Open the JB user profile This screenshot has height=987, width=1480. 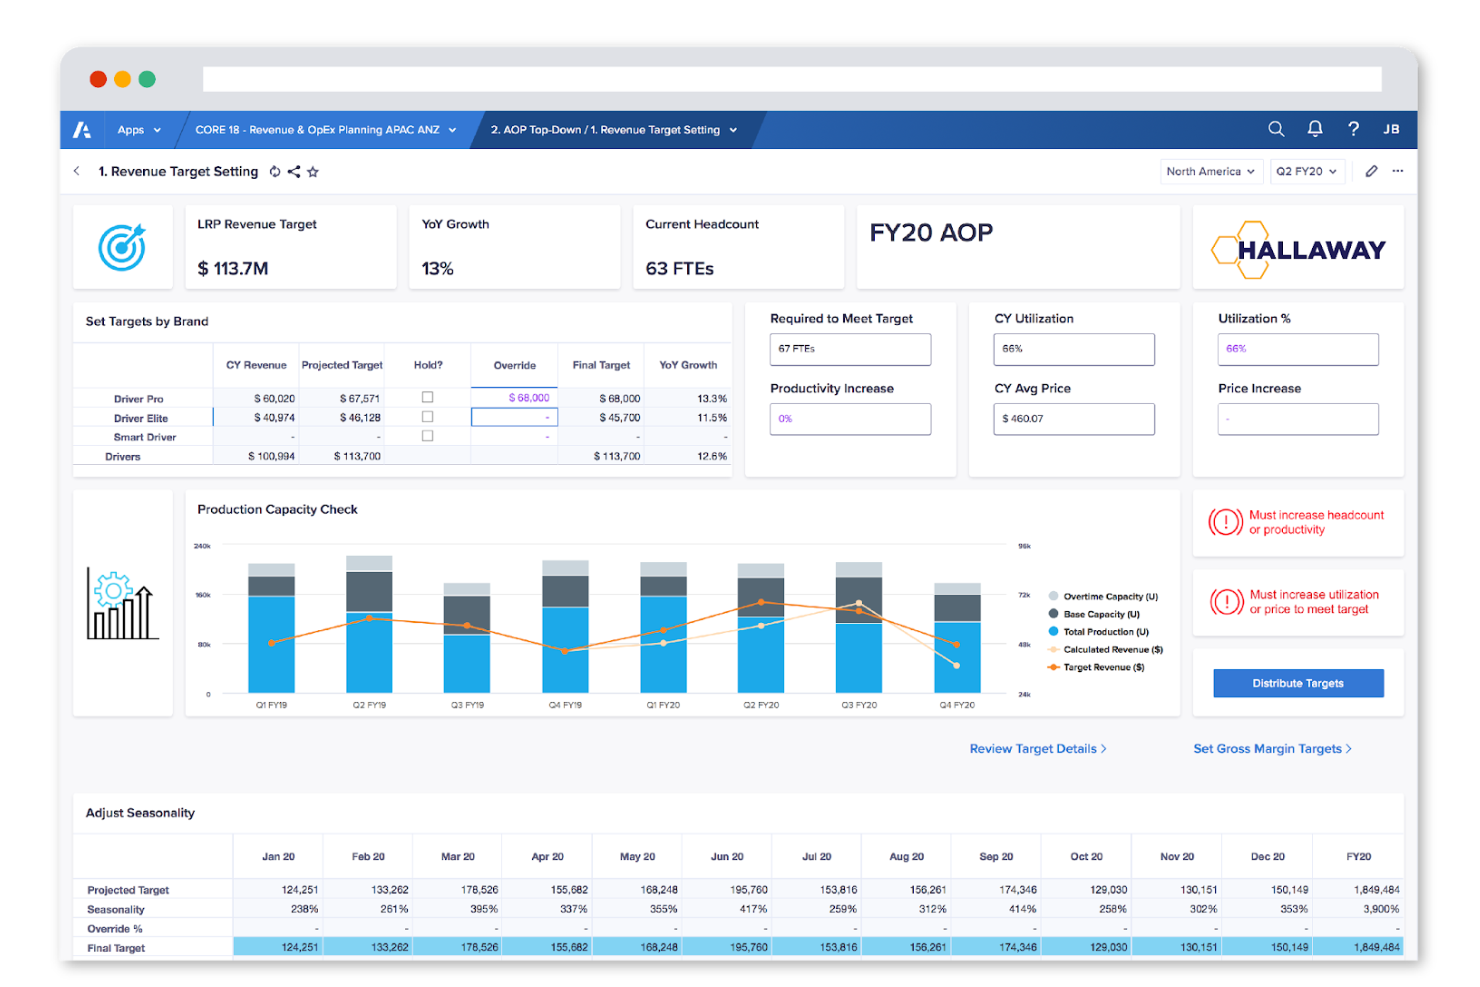(x=1391, y=129)
